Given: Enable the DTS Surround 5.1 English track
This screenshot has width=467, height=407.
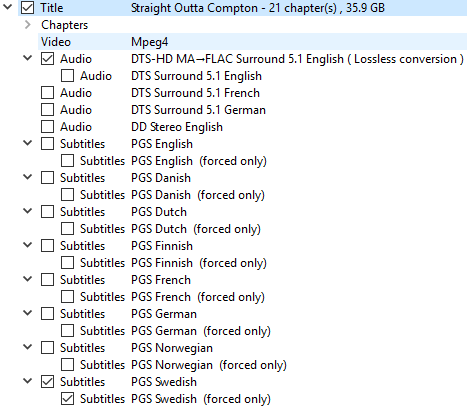Looking at the screenshot, I should point(67,76).
